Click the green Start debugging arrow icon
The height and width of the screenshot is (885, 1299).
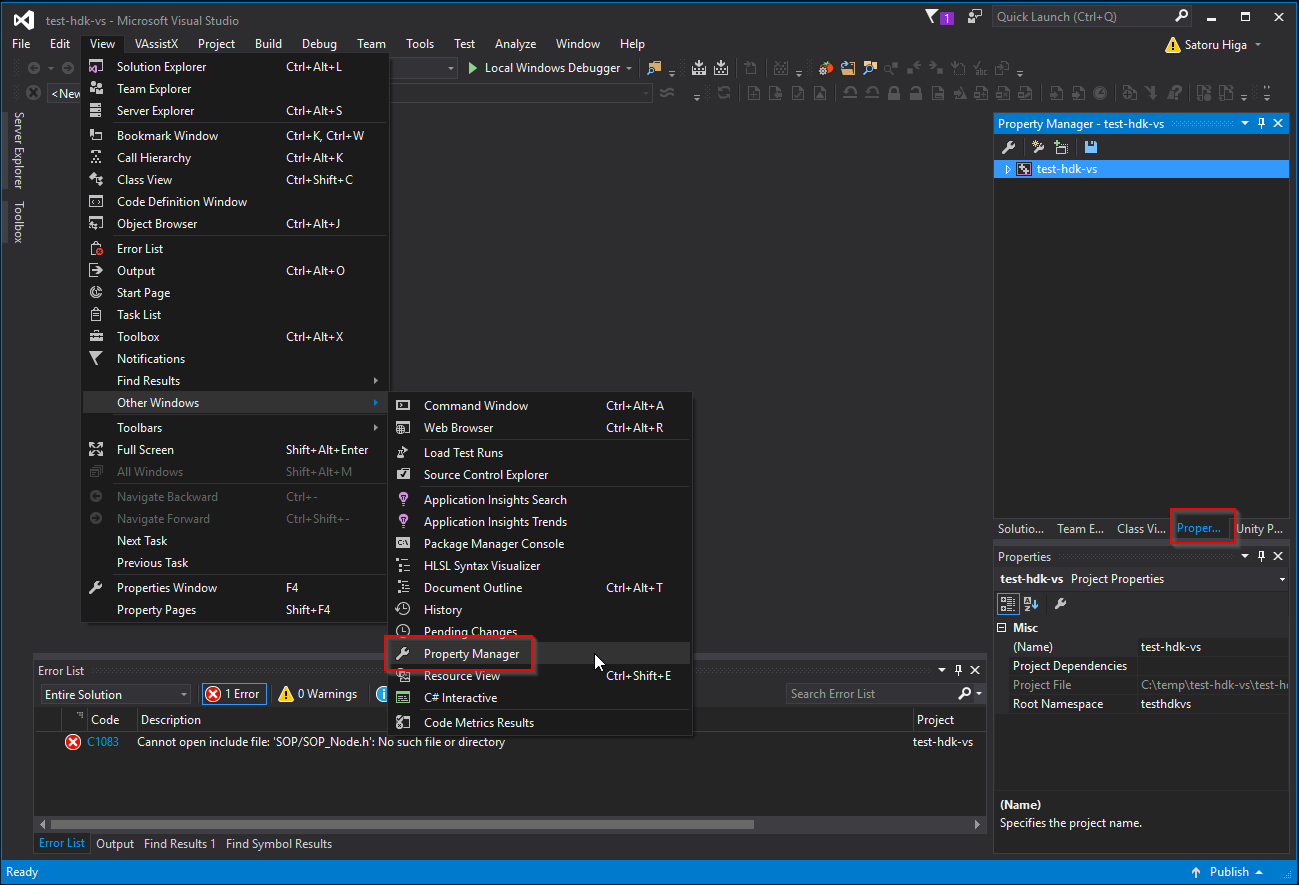click(x=474, y=68)
